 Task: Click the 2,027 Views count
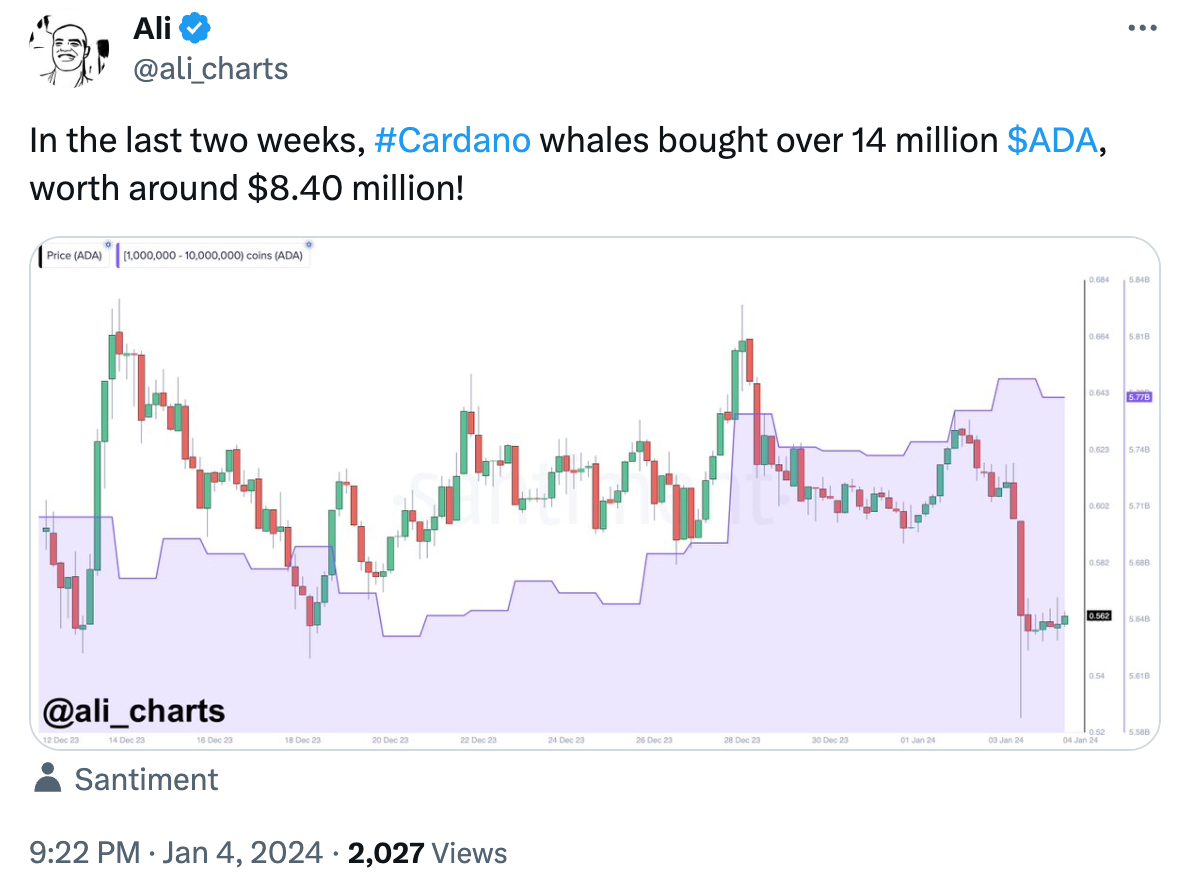[427, 853]
